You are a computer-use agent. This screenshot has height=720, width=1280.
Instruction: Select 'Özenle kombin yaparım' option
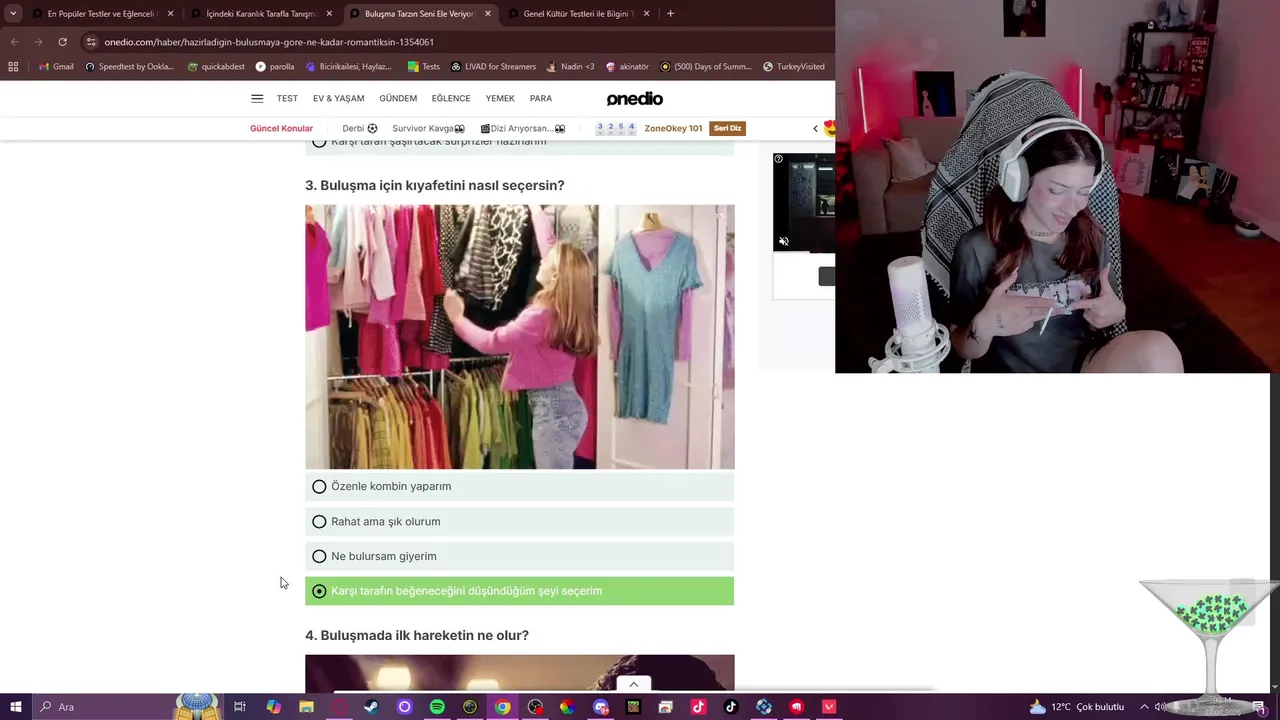click(519, 486)
